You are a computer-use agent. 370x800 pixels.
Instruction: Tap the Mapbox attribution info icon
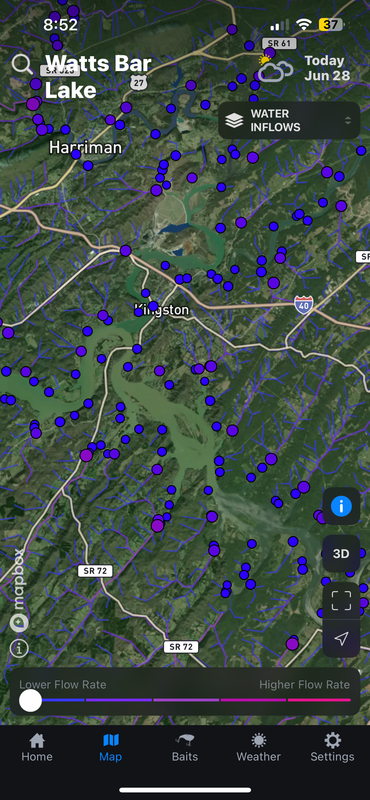coord(19,648)
